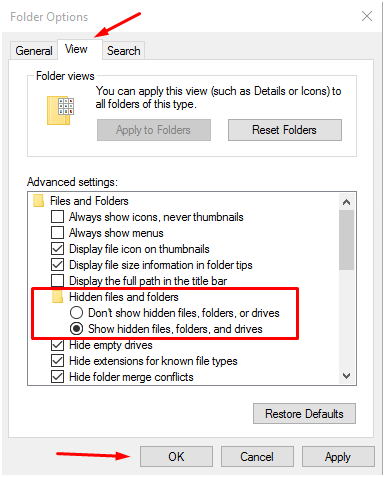
Task: Click the Cancel button
Action: 257,457
